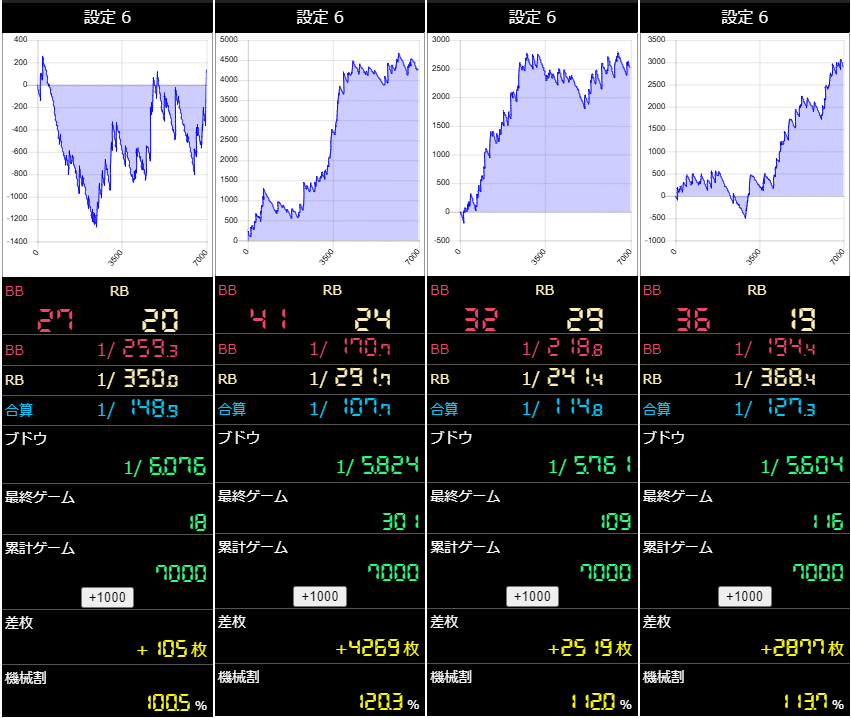This screenshot has width=851, height=718.
Task: Select the RB probability 1/350.0
Action: coord(137,379)
